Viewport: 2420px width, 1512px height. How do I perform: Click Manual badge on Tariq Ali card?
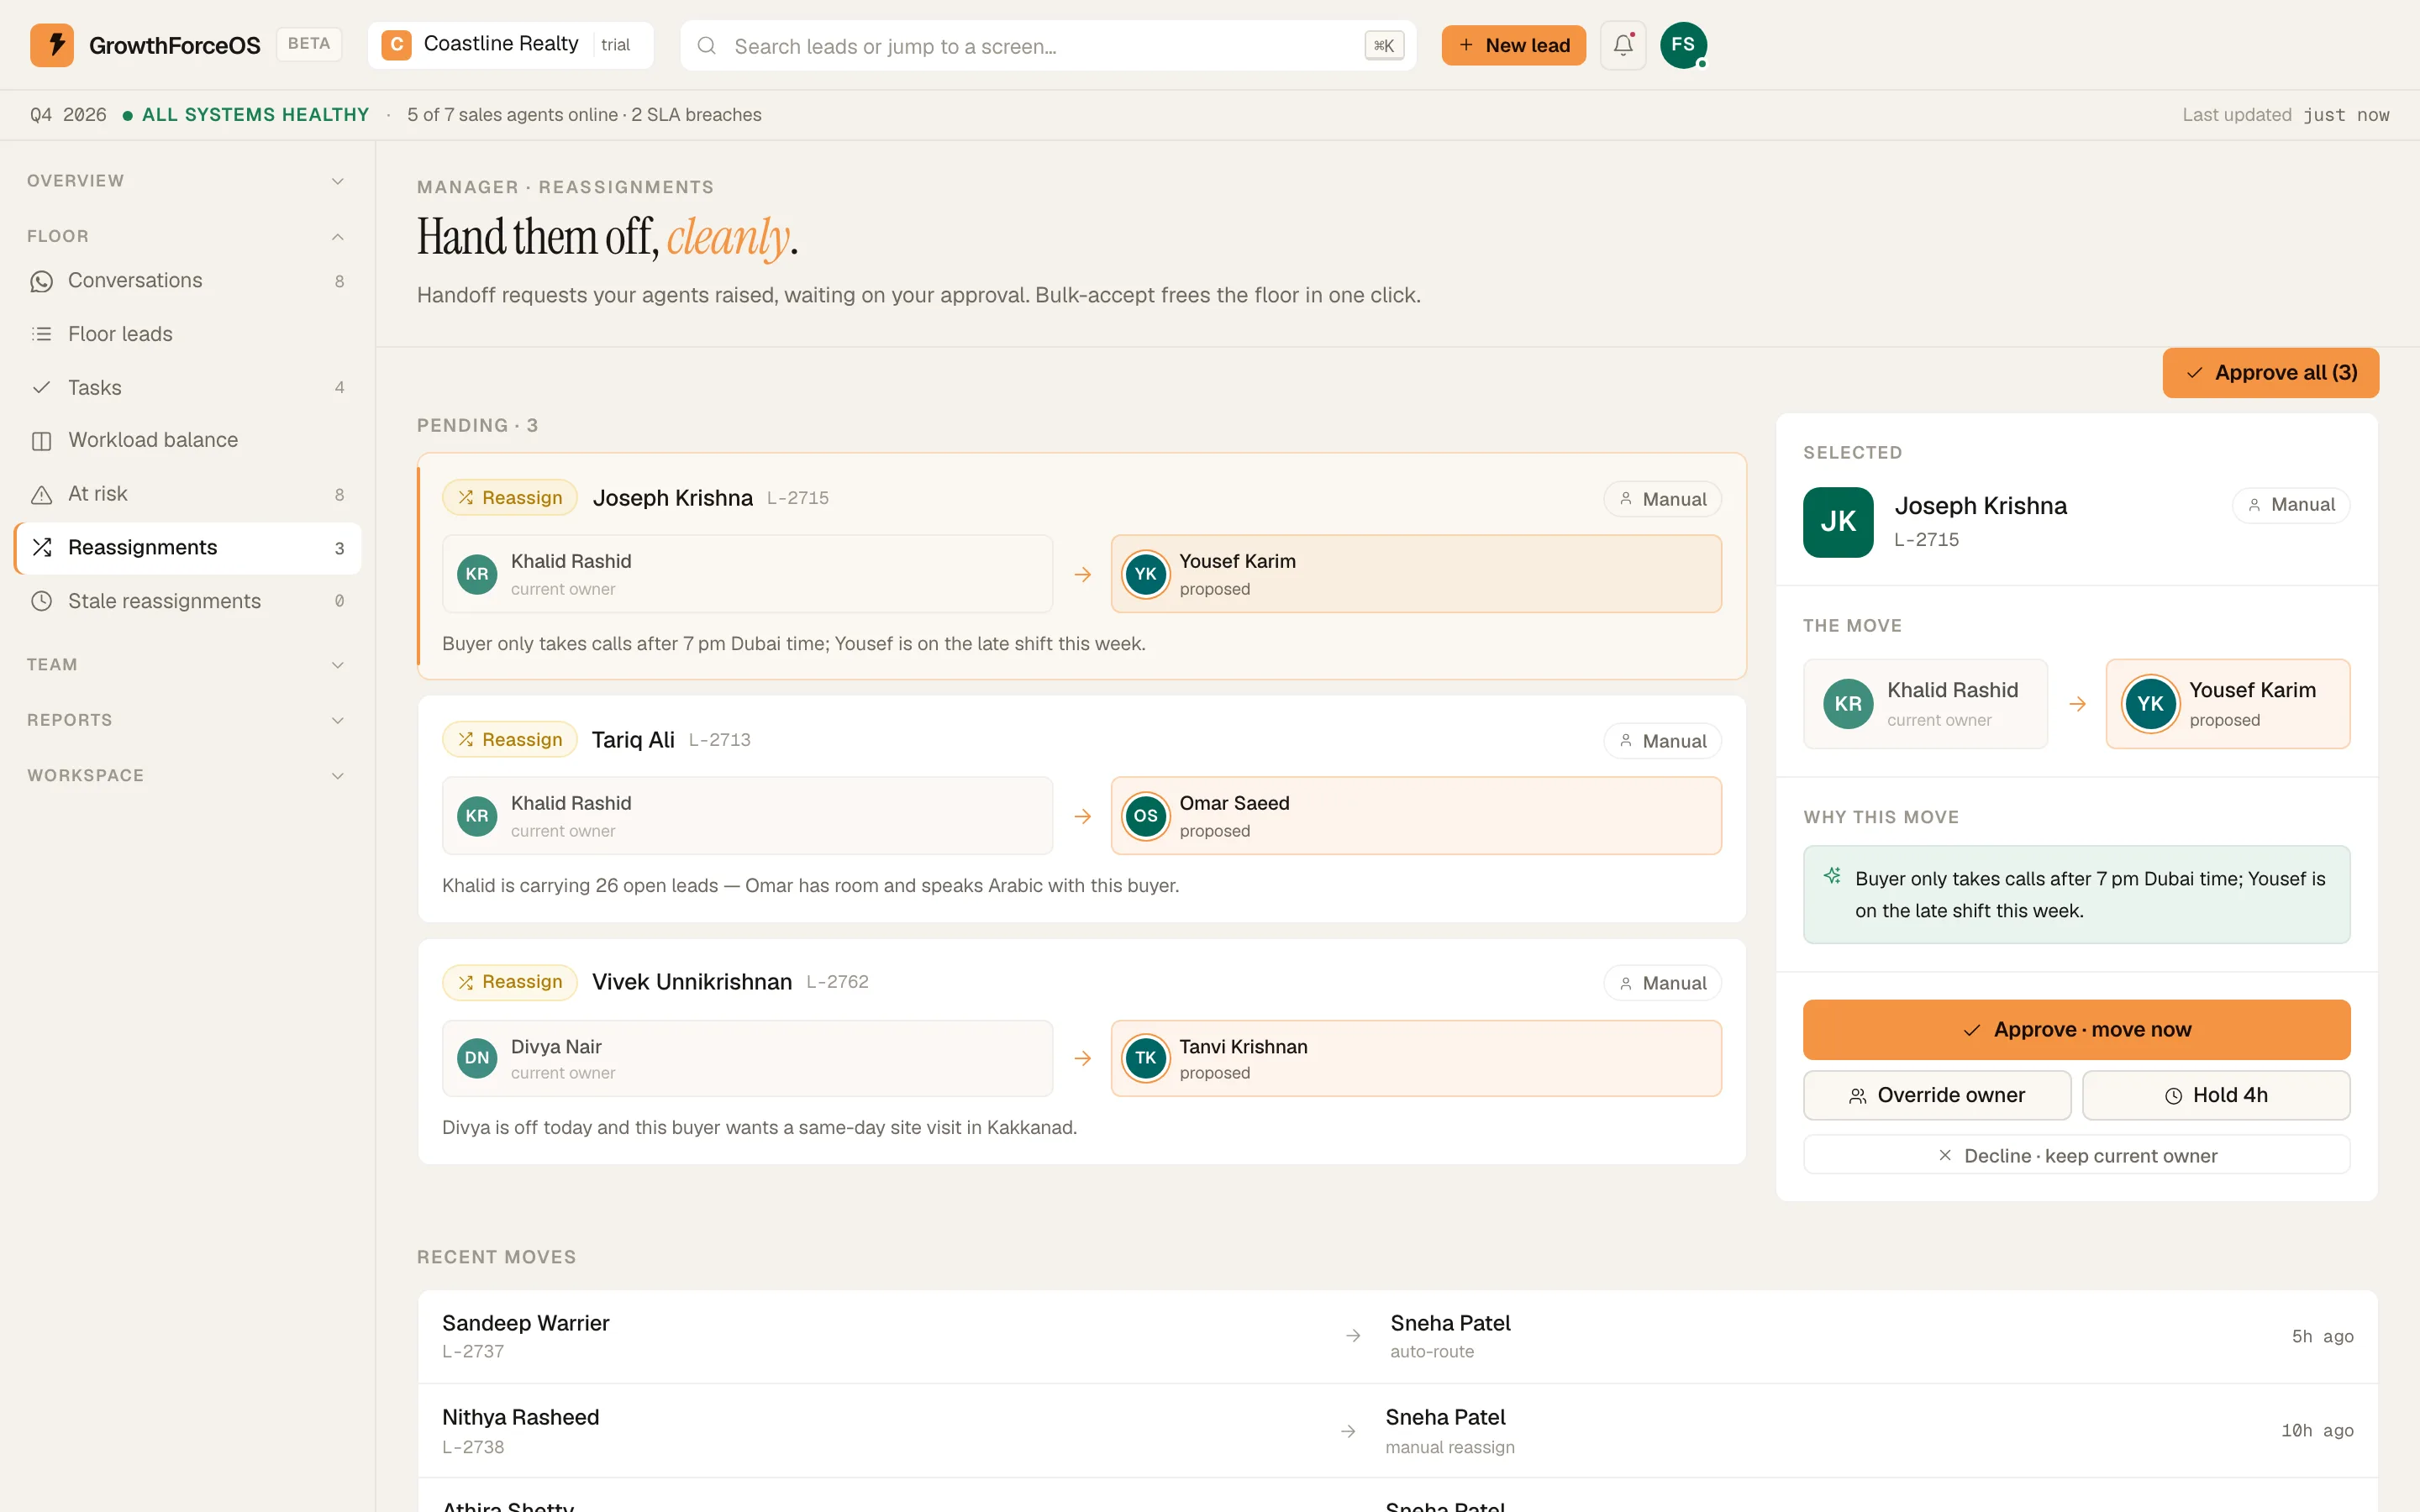1662,741
